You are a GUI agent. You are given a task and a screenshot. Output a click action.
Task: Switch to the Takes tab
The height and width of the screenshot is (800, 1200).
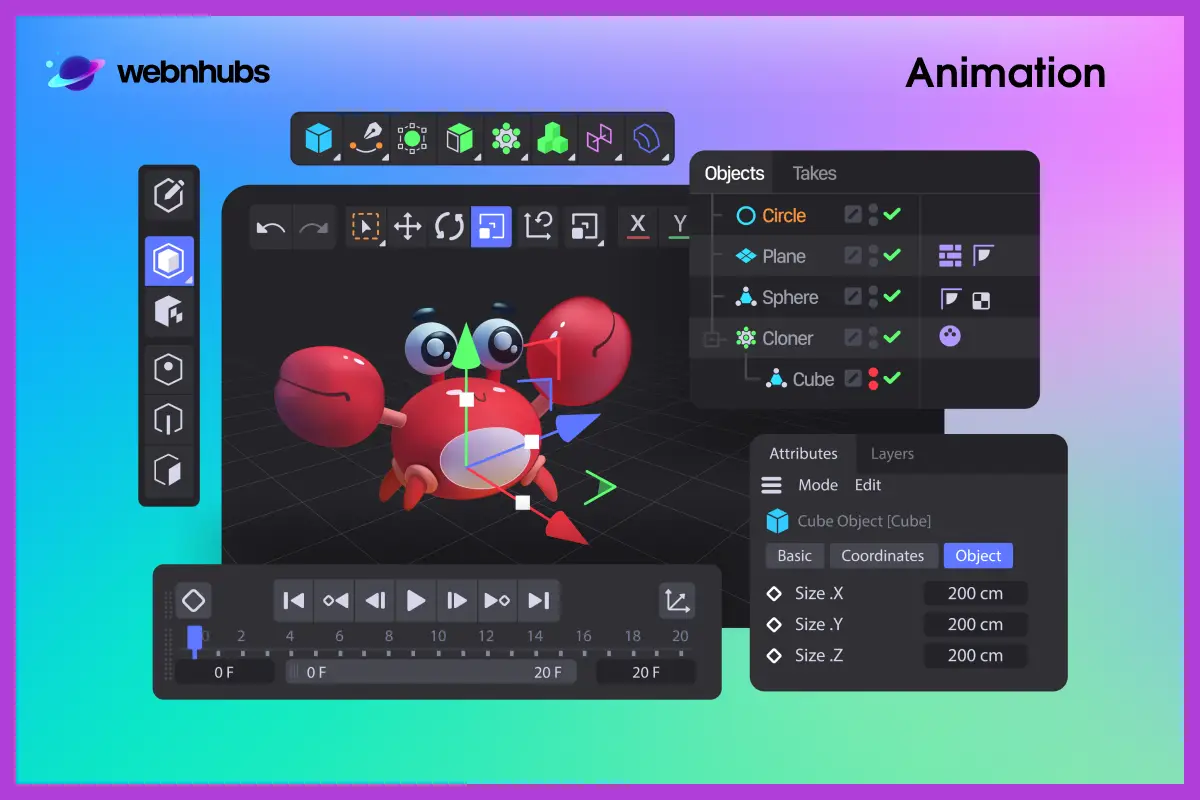813,173
